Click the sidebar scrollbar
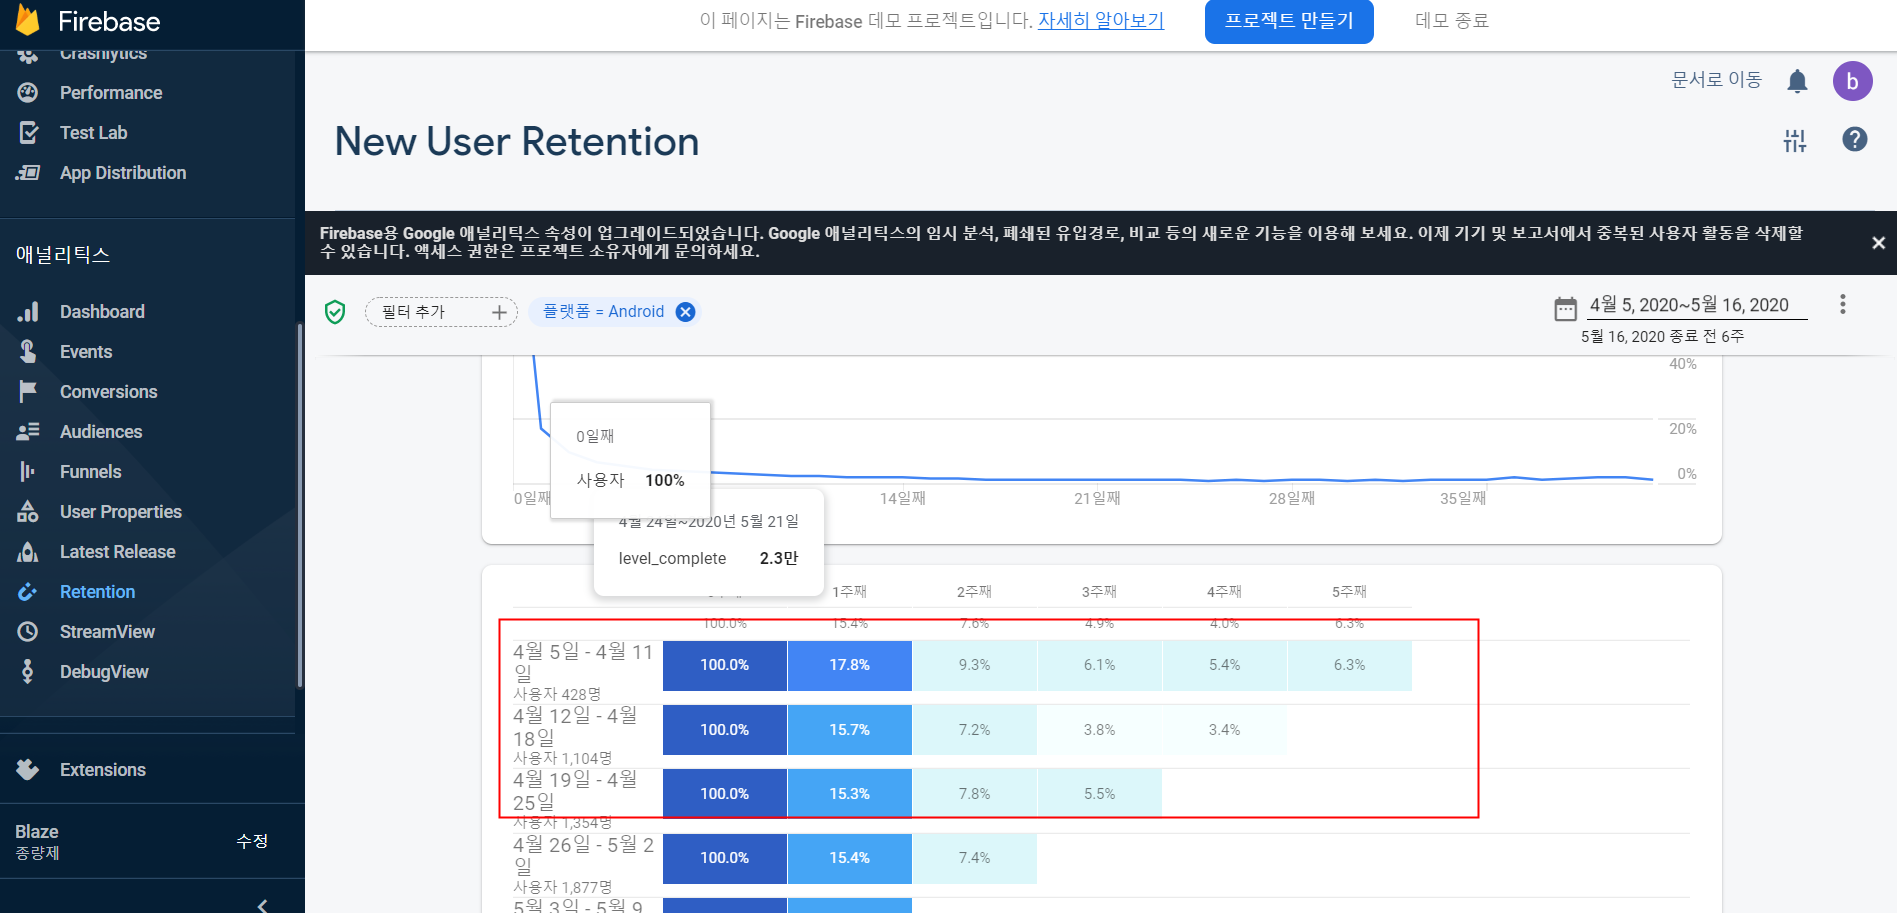This screenshot has width=1897, height=913. pyautogui.click(x=299, y=505)
